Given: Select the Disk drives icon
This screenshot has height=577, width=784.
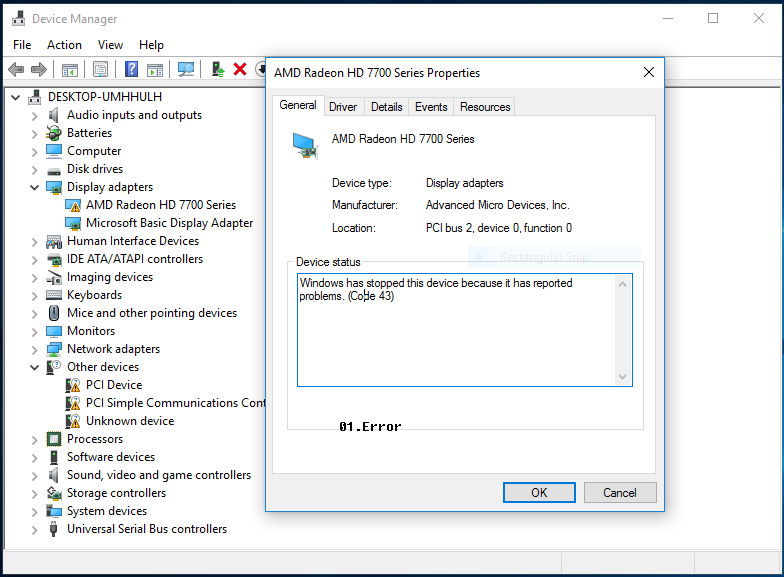Looking at the screenshot, I should [x=54, y=171].
